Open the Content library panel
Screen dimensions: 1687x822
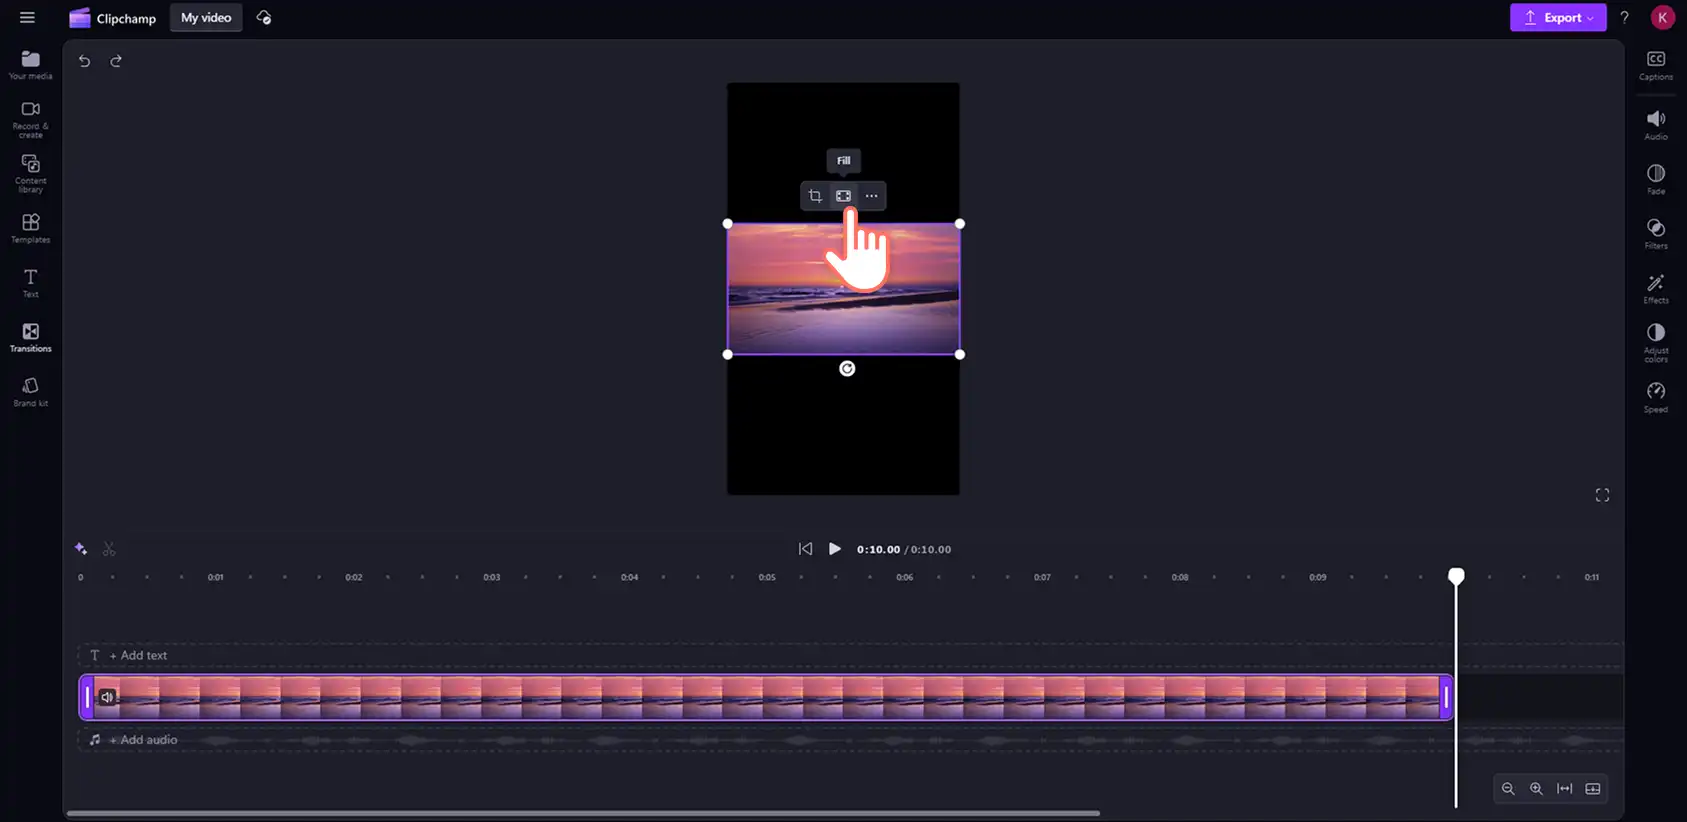click(x=30, y=174)
